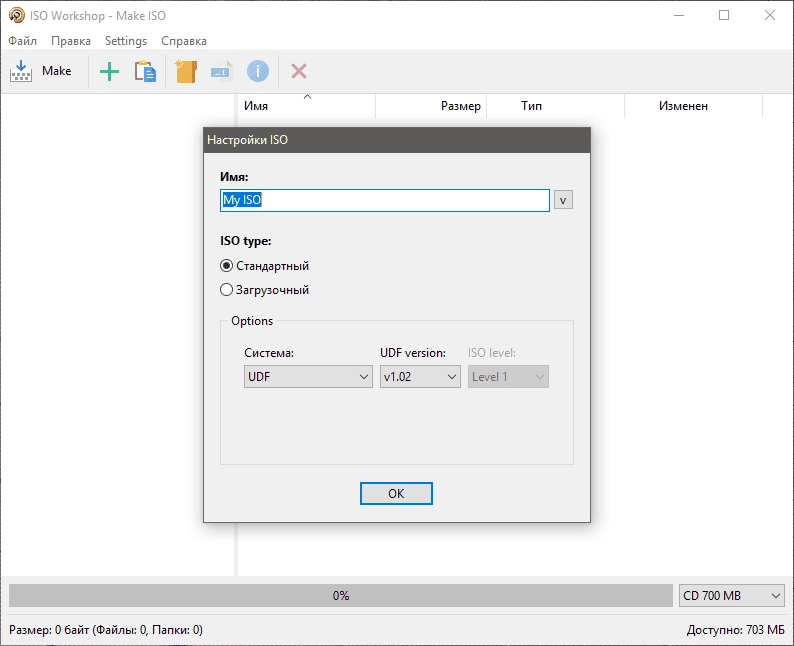Screen dimensions: 794x646
Task: Click the ISO Workshop app logo icon
Action: (x=16, y=15)
